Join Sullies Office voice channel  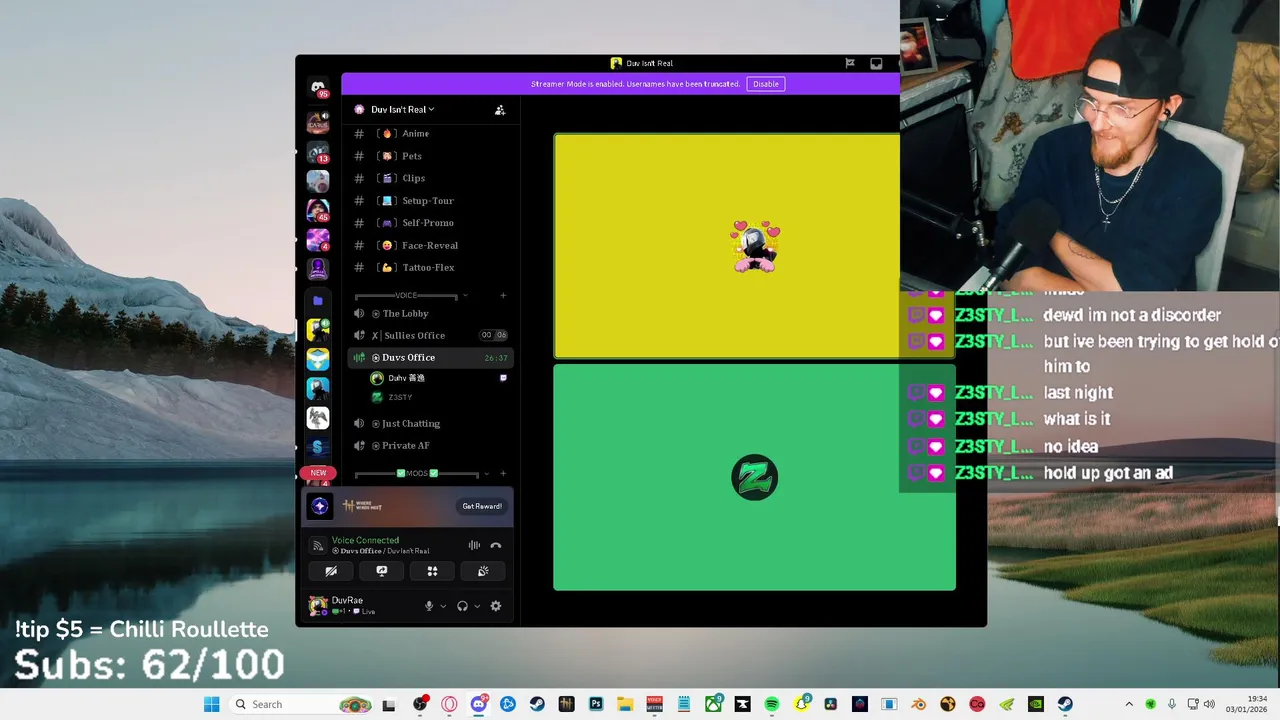coord(431,335)
